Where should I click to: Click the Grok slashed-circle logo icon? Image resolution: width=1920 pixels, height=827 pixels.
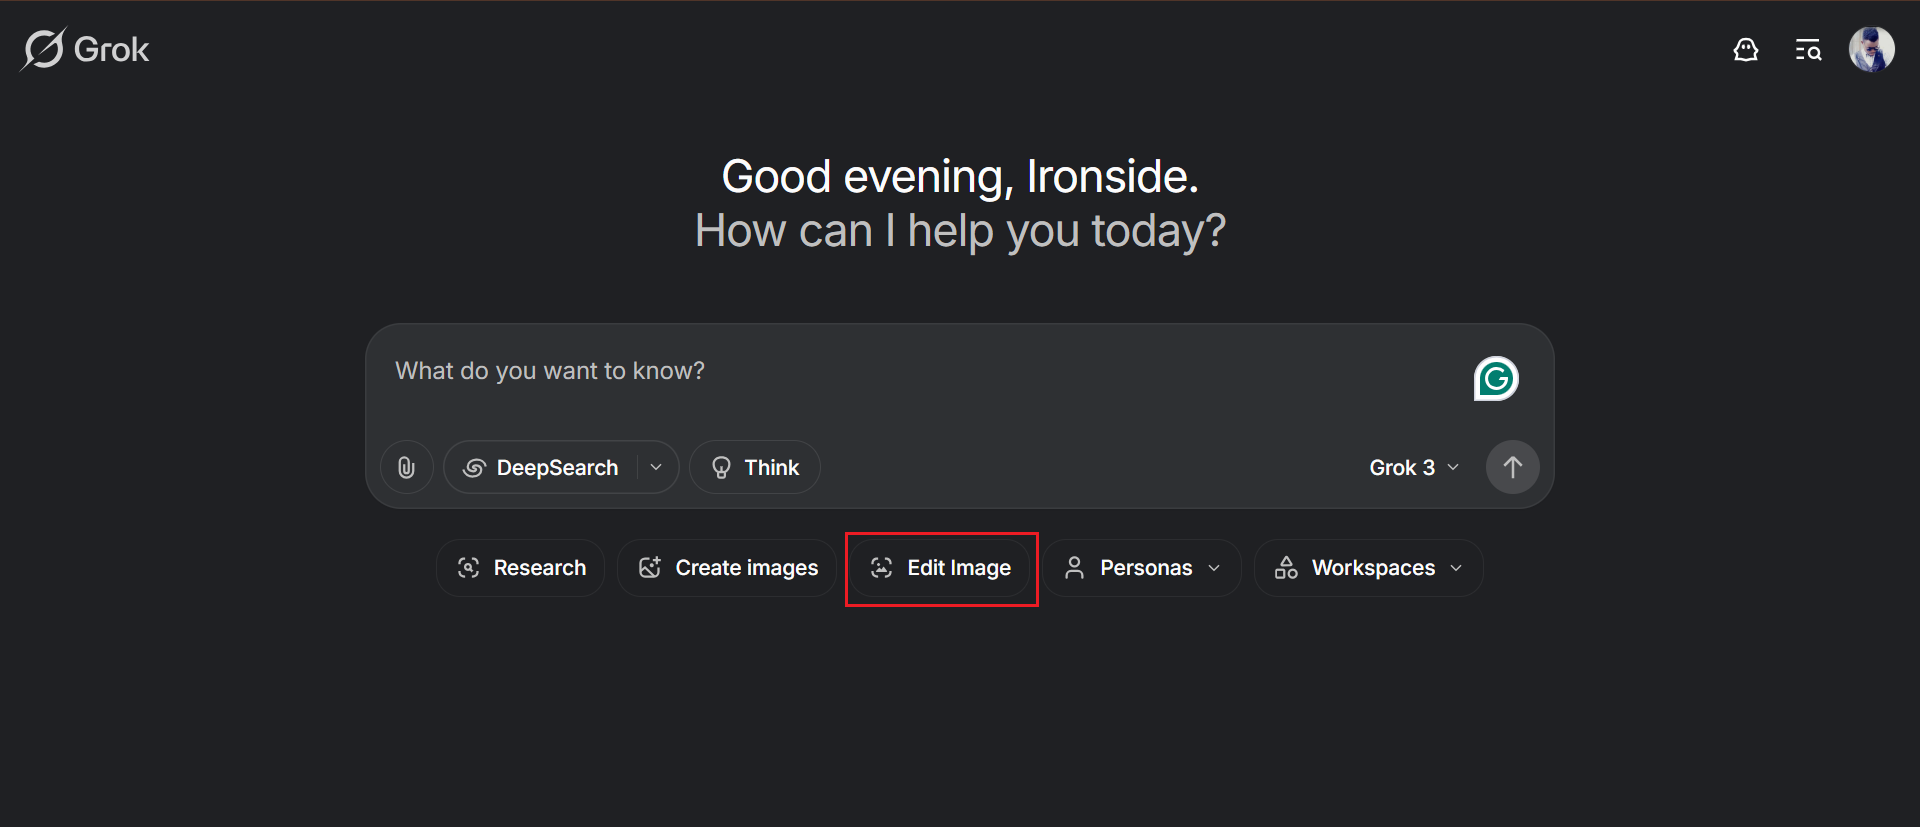(x=43, y=49)
